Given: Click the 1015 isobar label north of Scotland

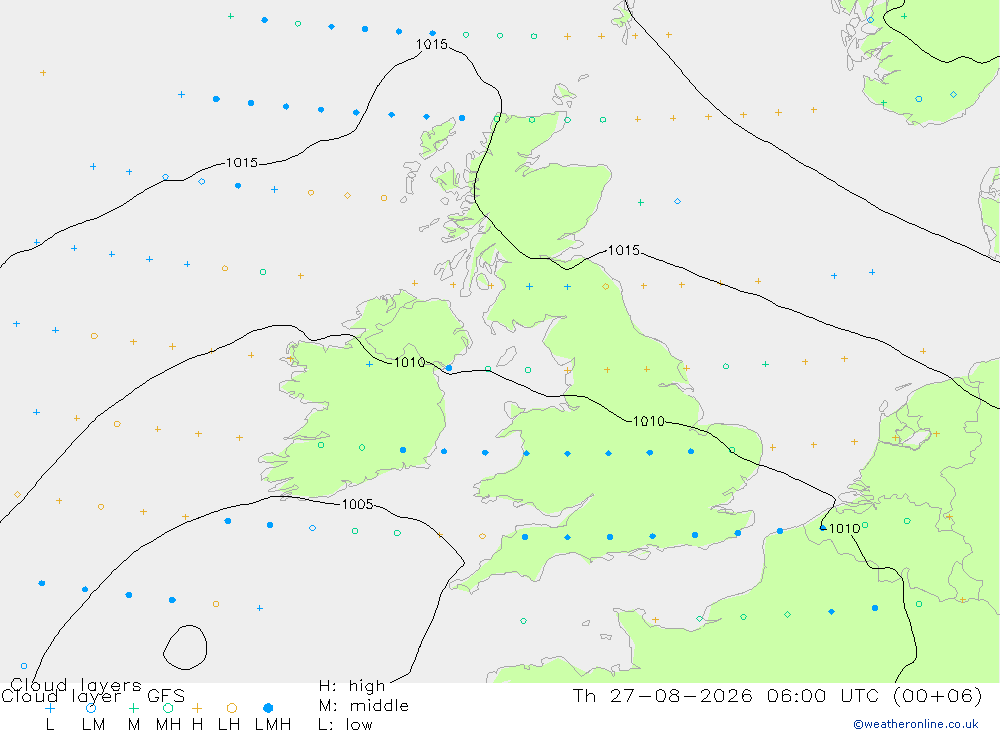Looking at the screenshot, I should tap(432, 45).
